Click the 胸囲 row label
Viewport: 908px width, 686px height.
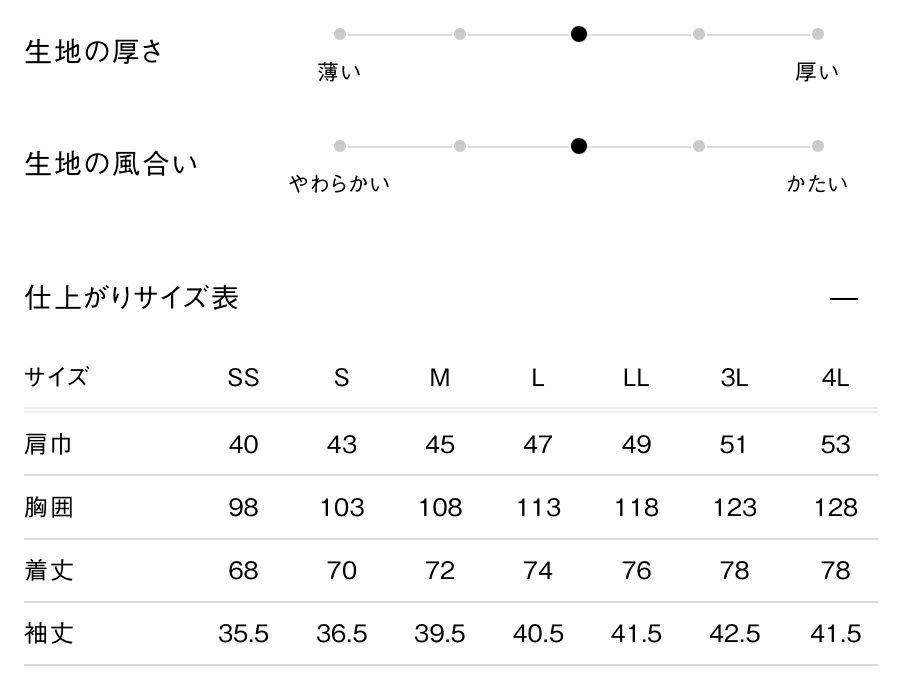coord(48,508)
